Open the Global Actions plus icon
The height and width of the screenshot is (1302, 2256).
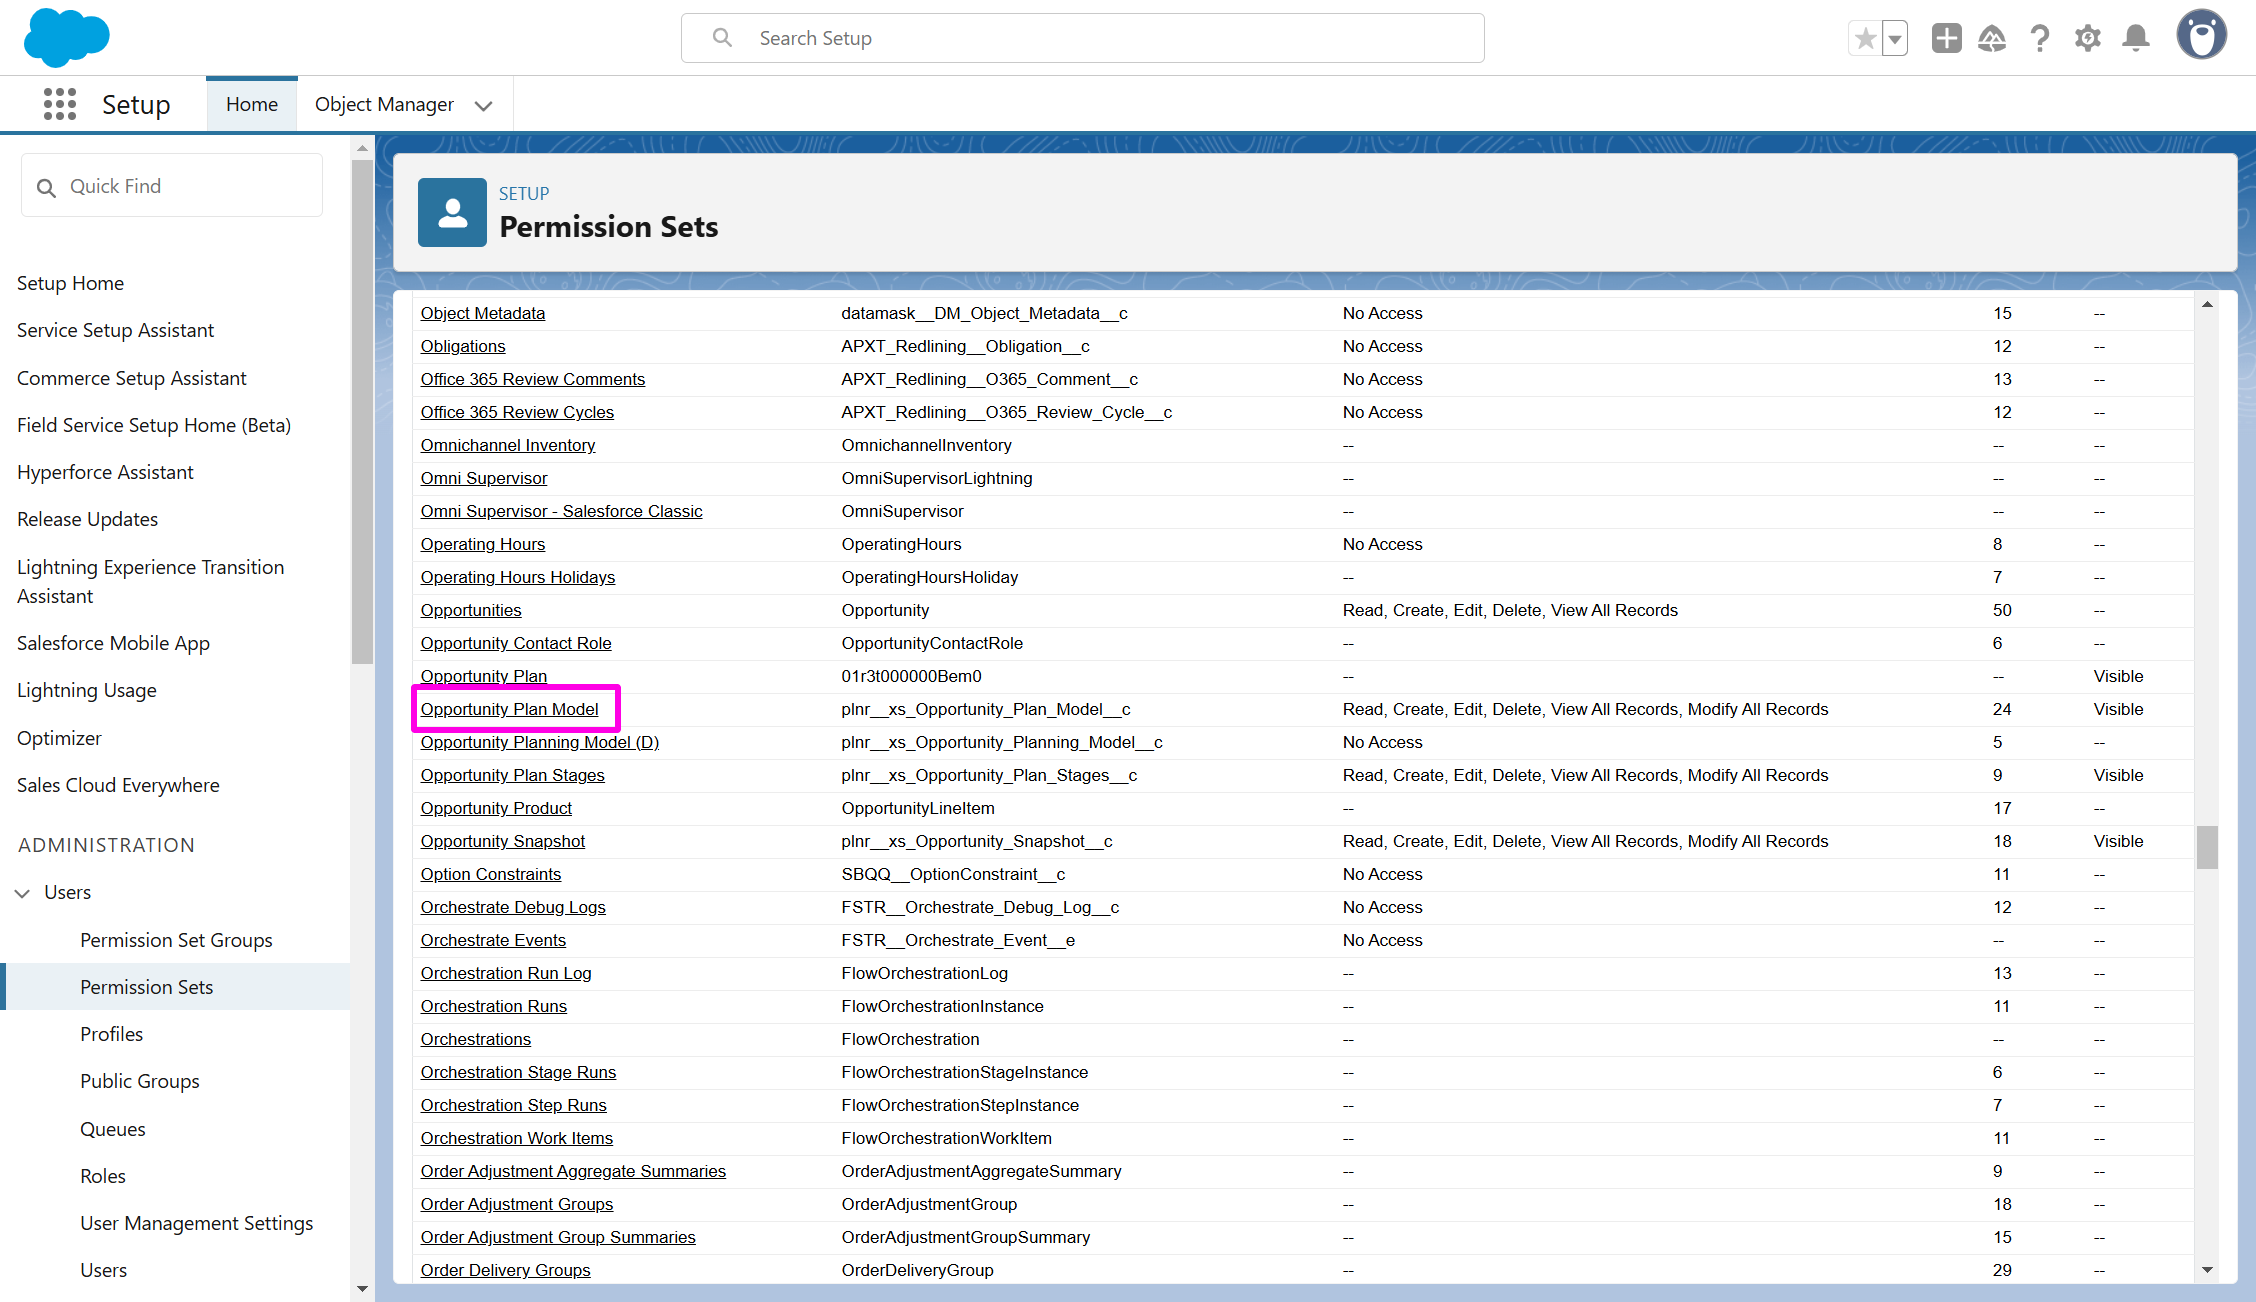coord(1946,39)
